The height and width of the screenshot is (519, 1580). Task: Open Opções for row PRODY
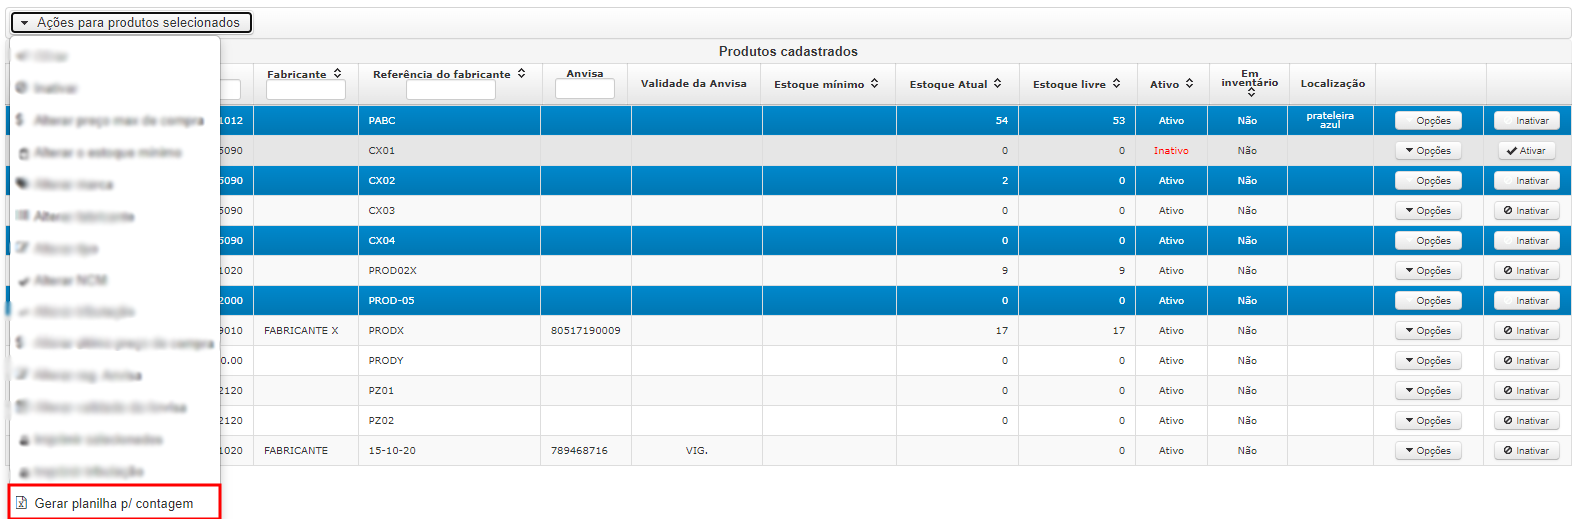[1428, 360]
